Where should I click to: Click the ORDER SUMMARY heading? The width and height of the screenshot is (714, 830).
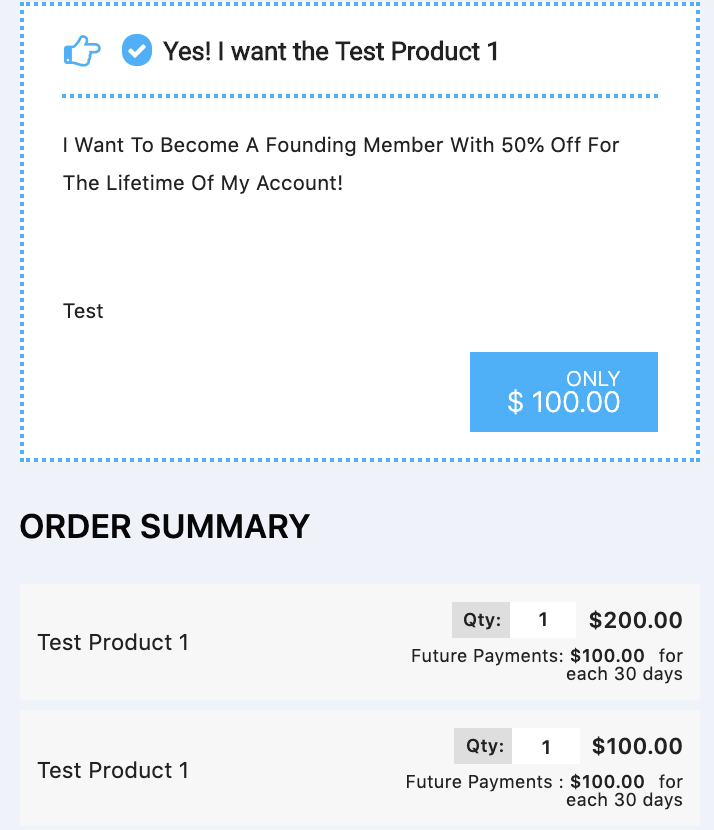(x=165, y=526)
